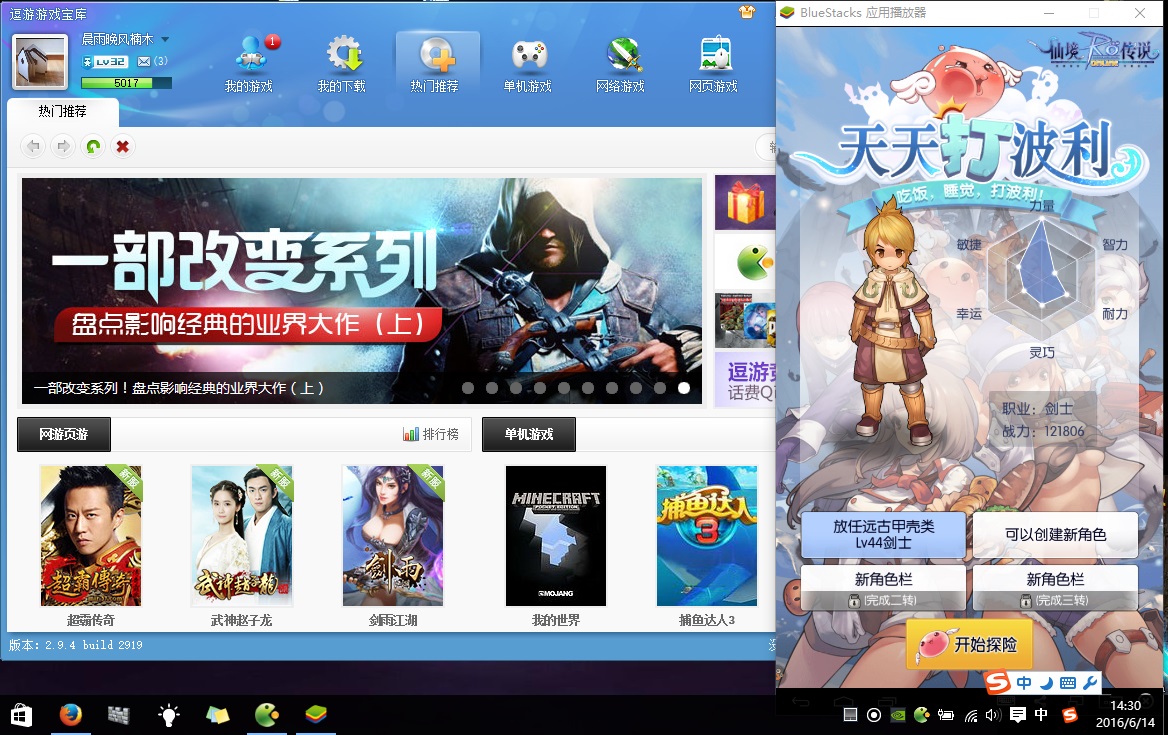The image size is (1168, 735).
Task: Open the 逗游 话费 promo banner
Action: pyautogui.click(x=745, y=379)
